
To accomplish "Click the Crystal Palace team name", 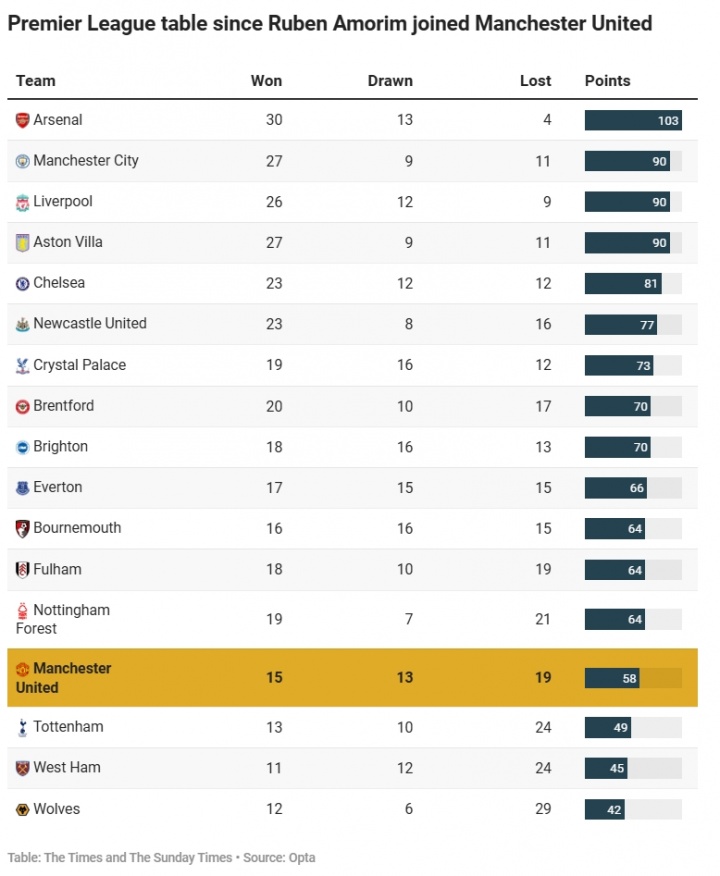I will point(80,365).
